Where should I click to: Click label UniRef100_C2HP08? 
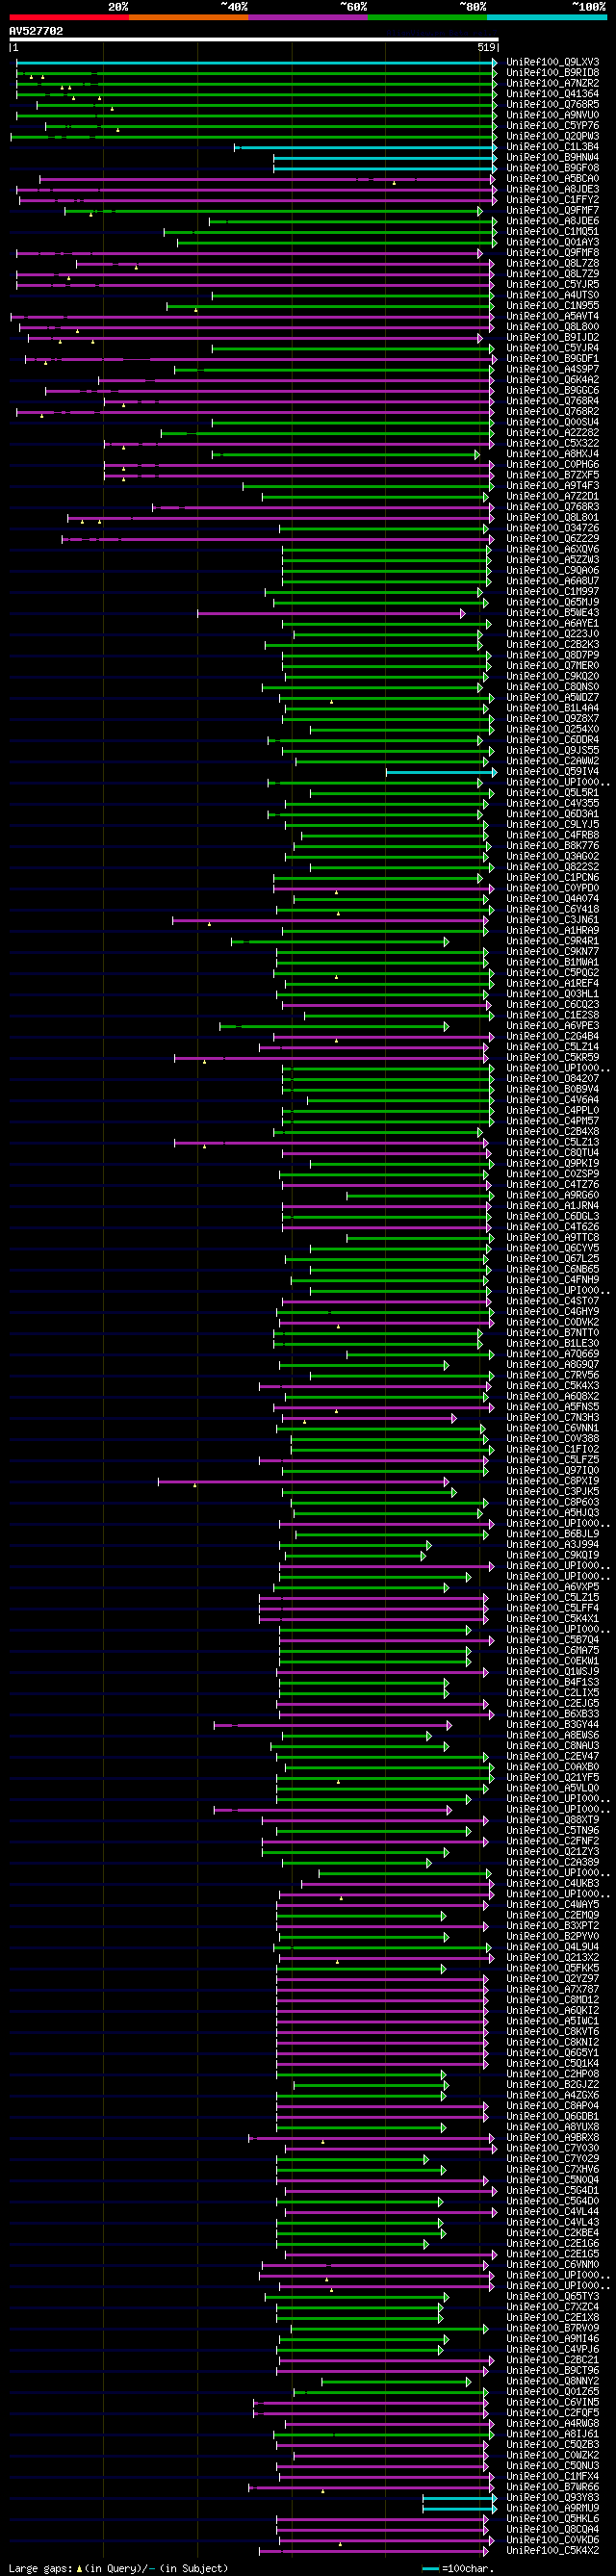[553, 2074]
